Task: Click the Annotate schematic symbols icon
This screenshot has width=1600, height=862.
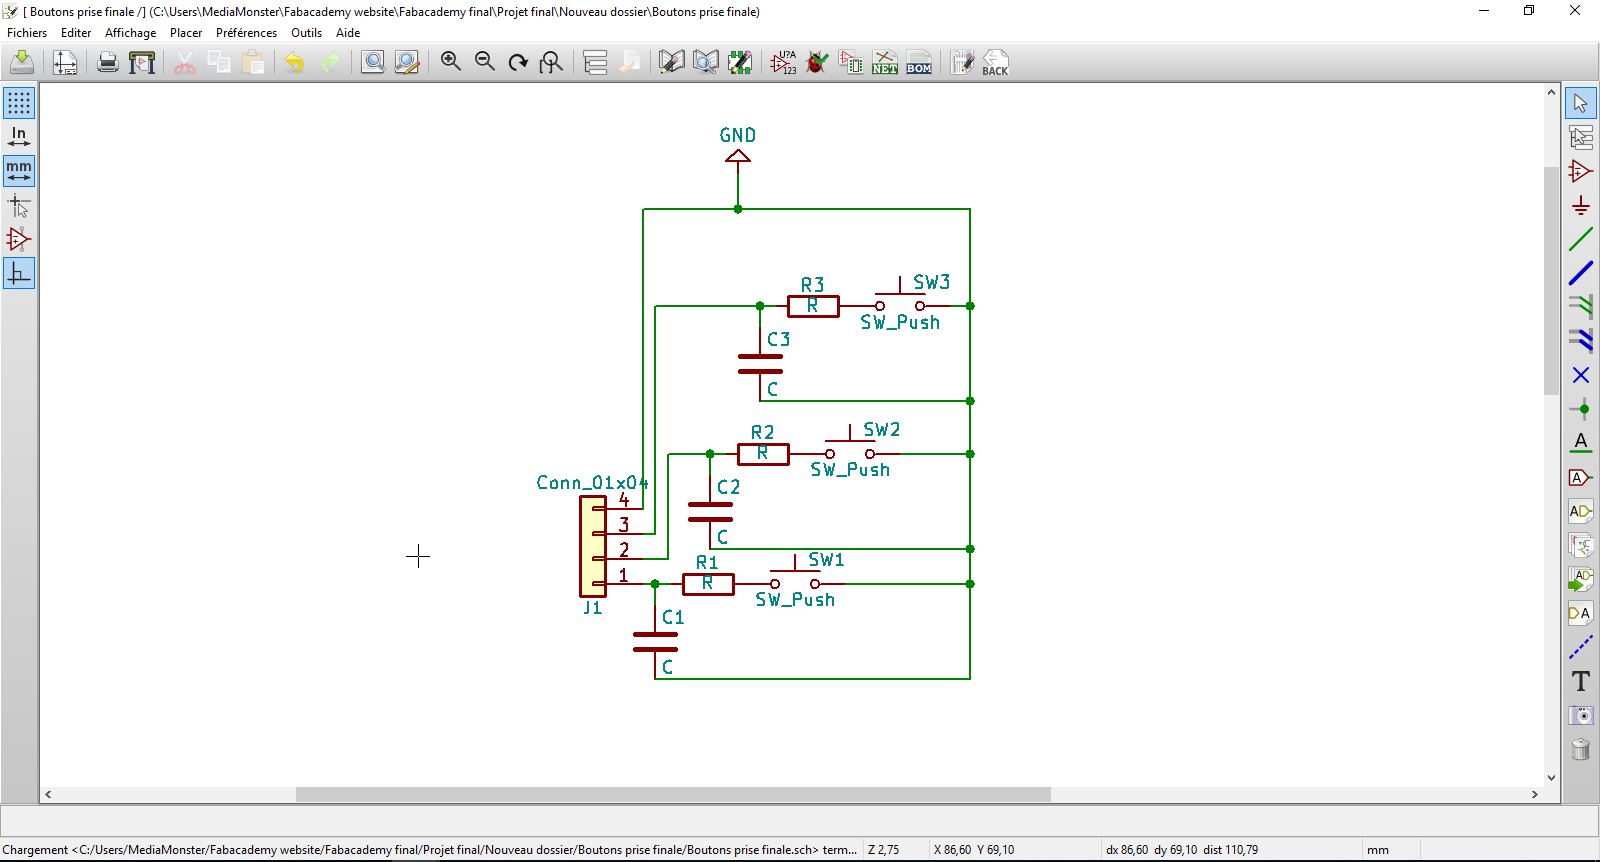Action: (783, 63)
